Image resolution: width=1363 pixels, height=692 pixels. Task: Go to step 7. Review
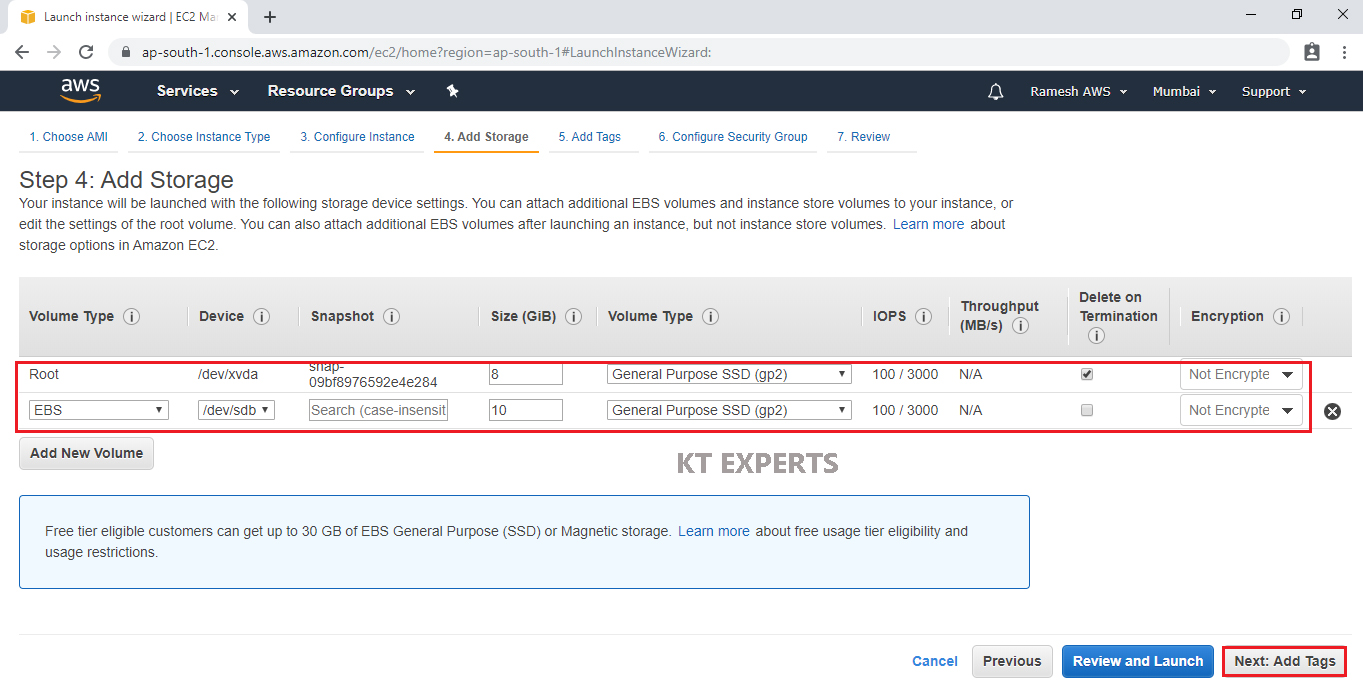click(864, 137)
